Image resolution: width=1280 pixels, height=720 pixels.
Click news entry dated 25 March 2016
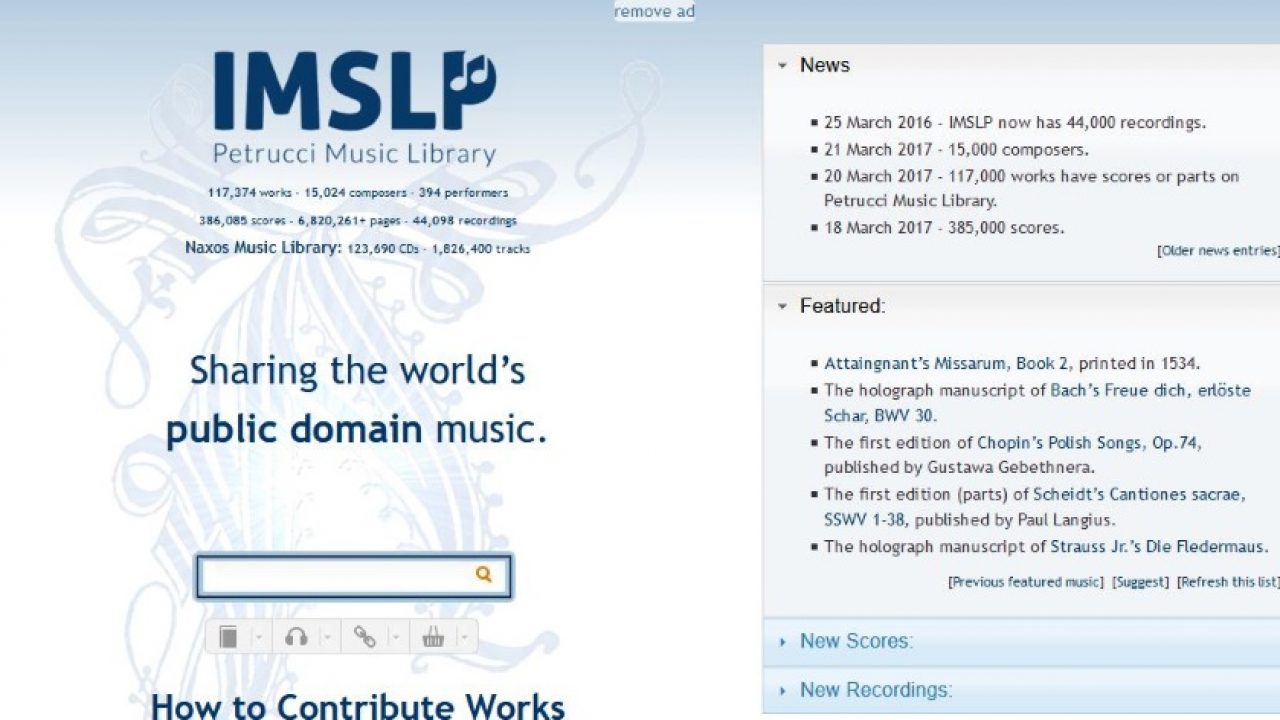click(1015, 123)
